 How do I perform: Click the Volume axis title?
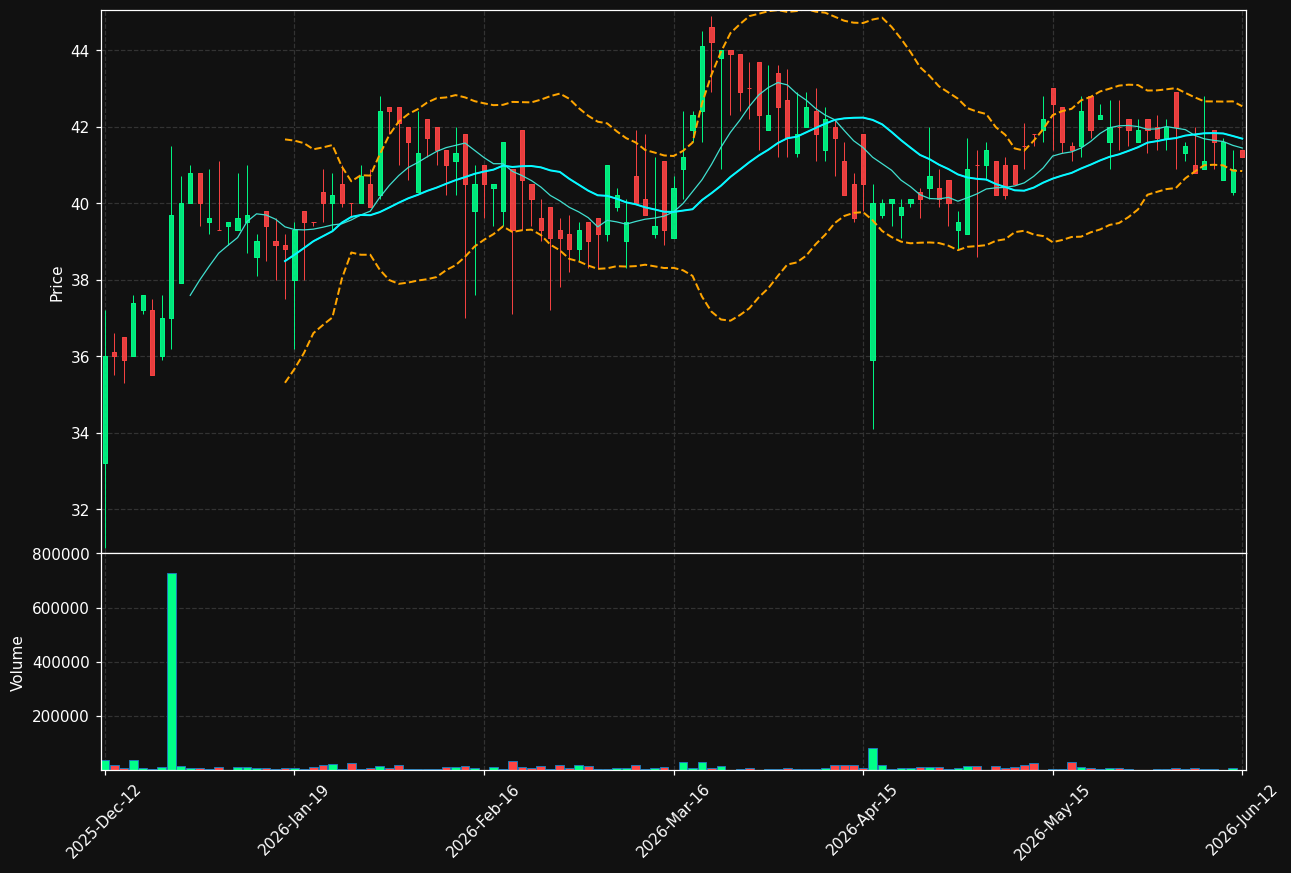[x=18, y=663]
